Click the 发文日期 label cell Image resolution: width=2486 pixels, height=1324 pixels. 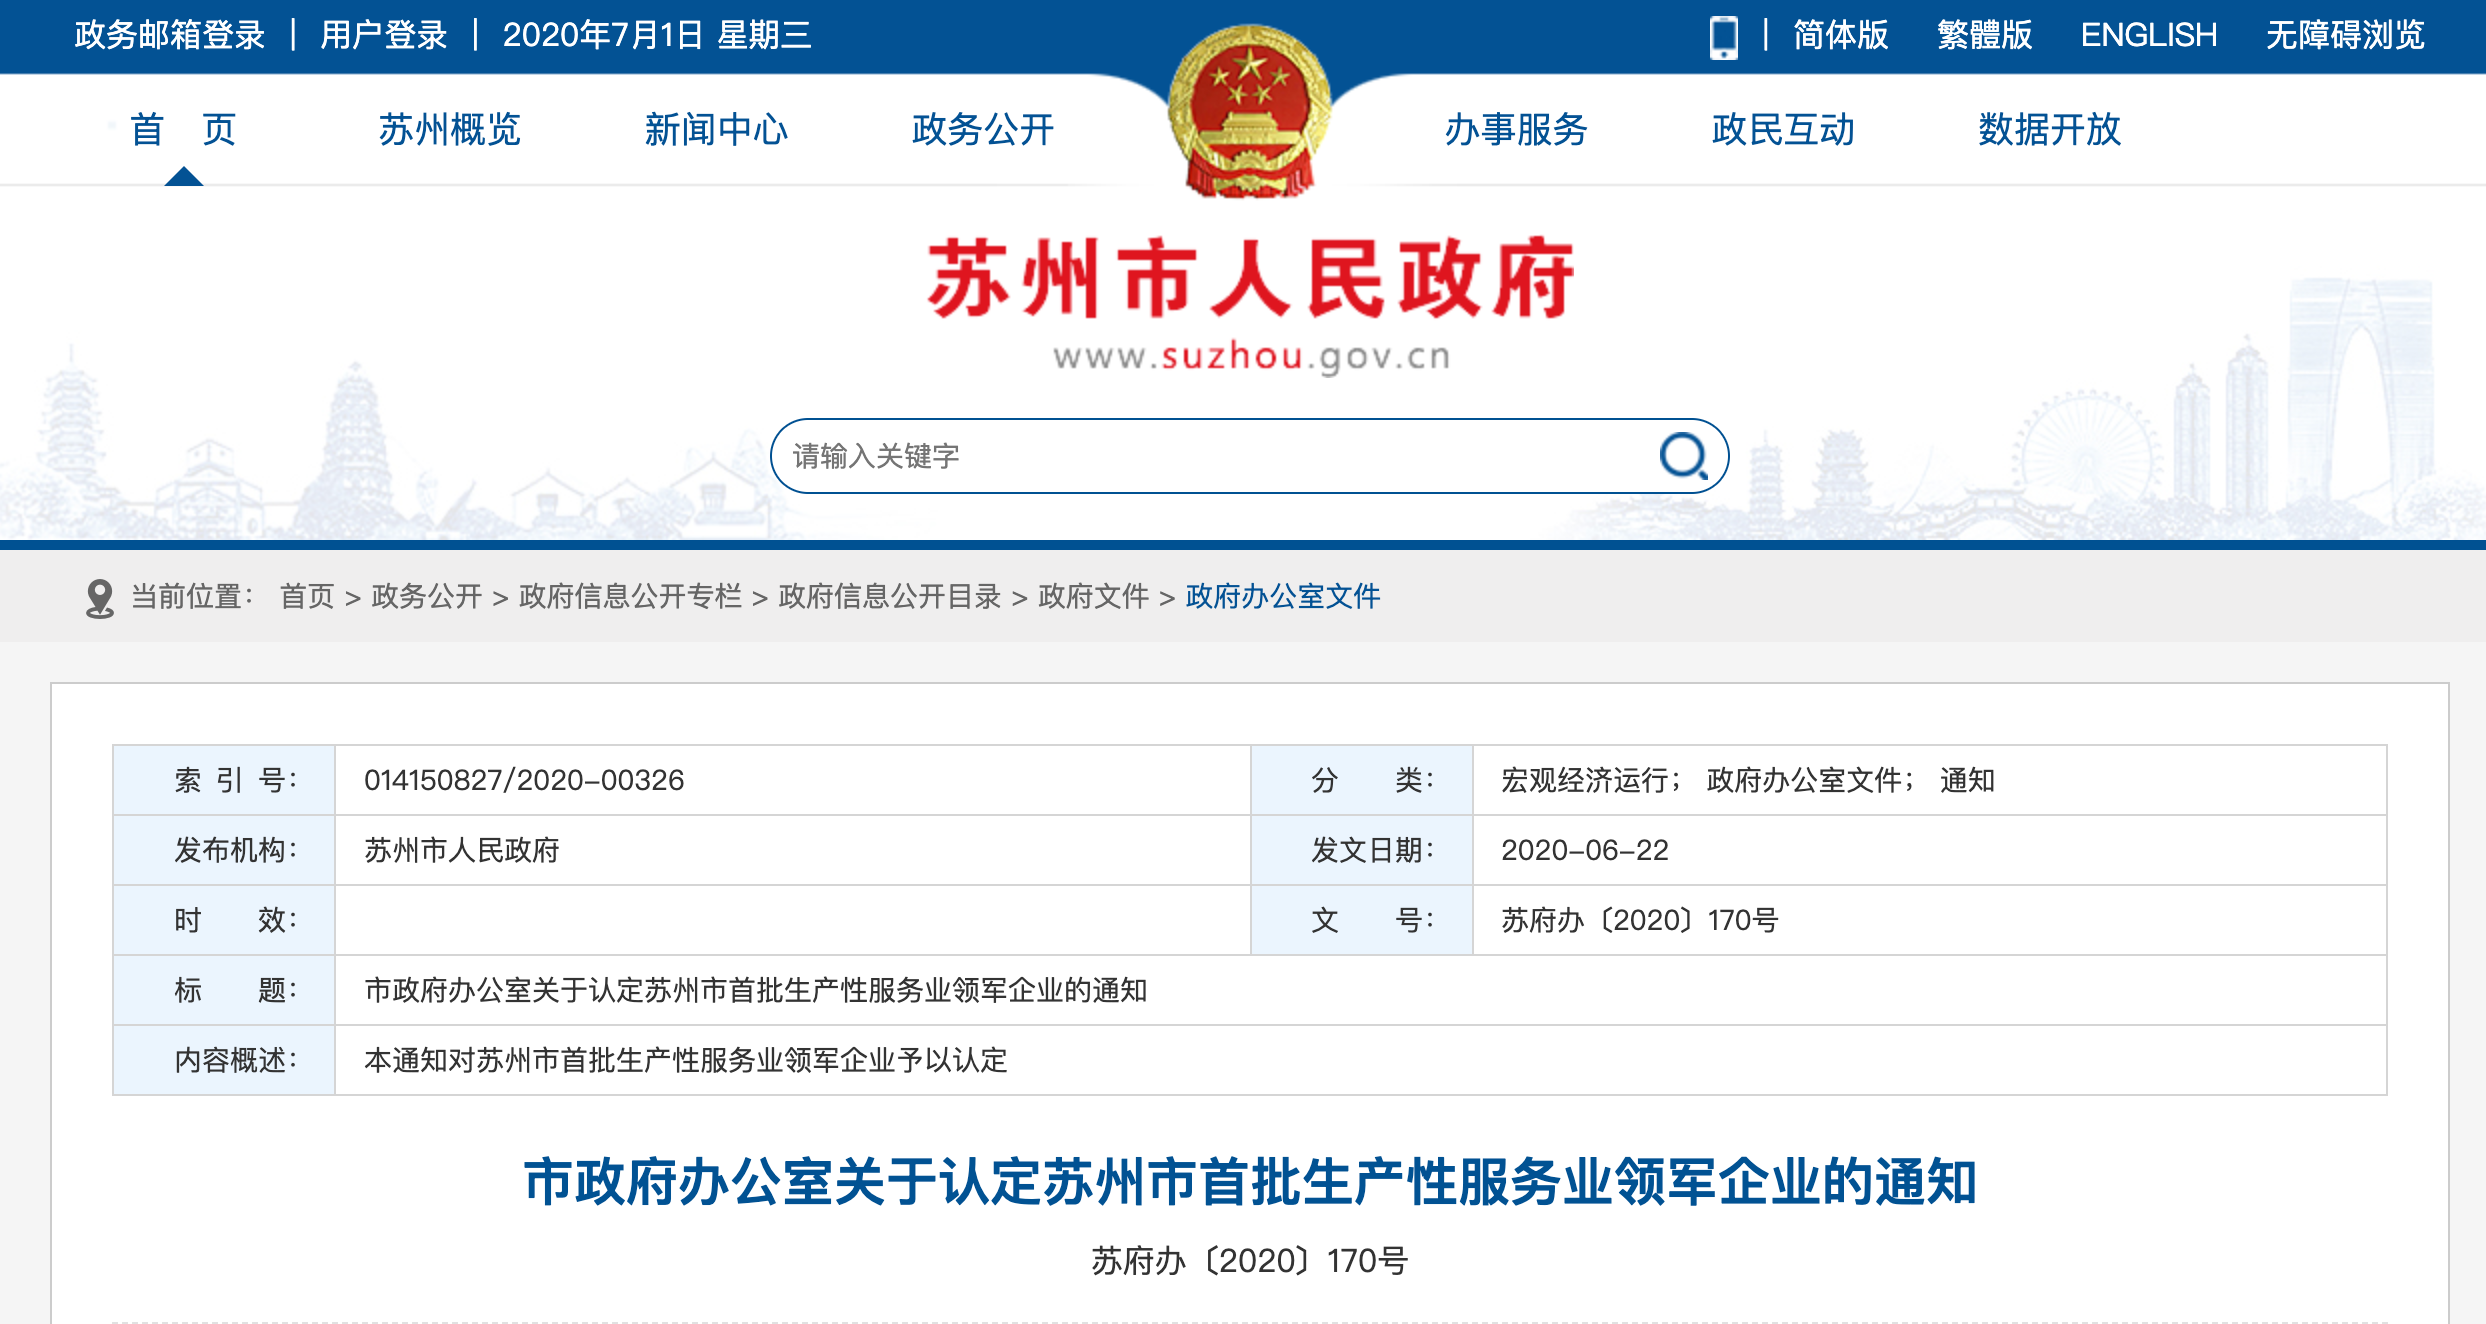pos(1362,850)
